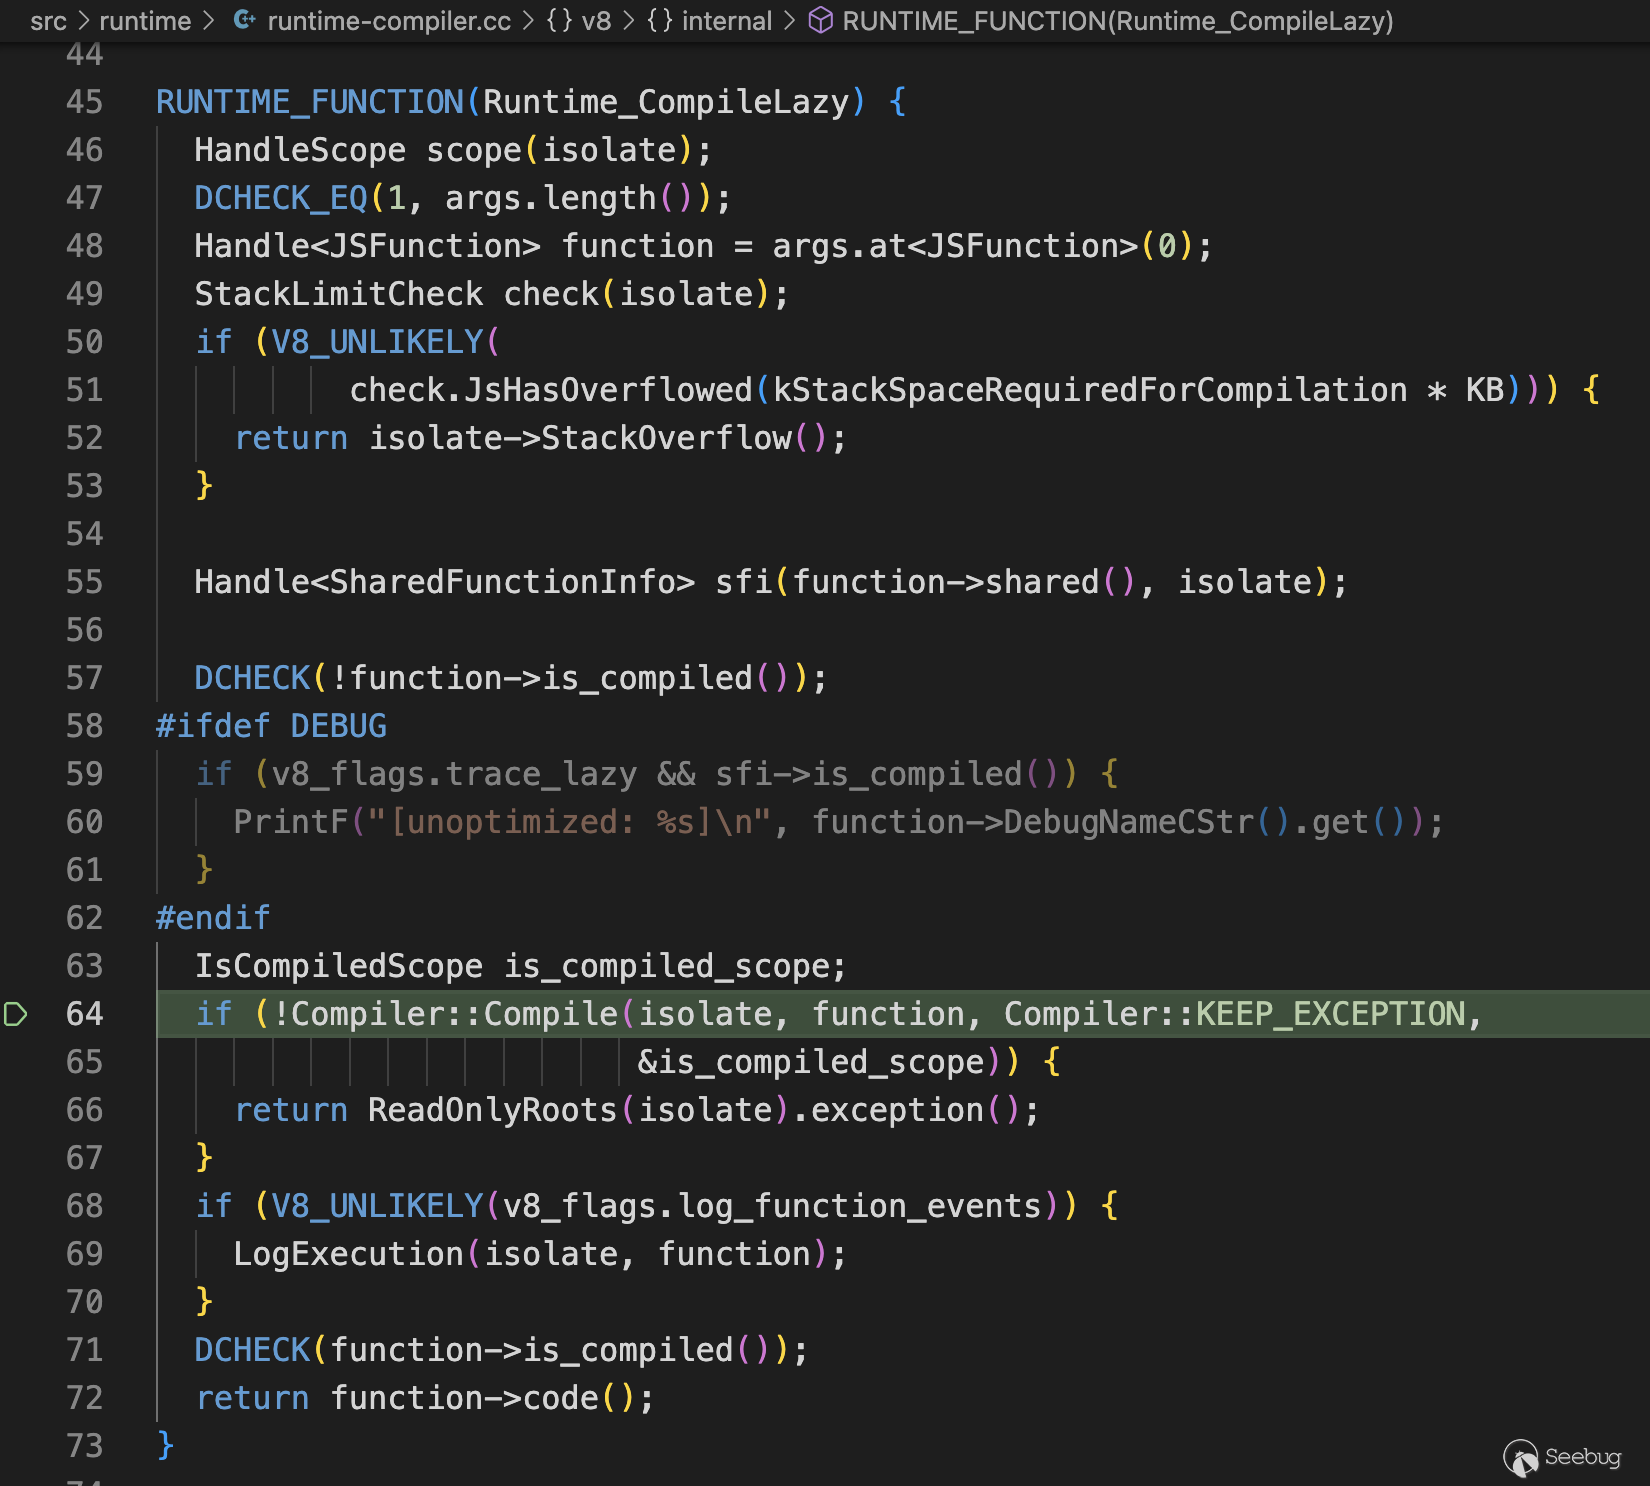Click function->code on line 72

click(x=464, y=1398)
